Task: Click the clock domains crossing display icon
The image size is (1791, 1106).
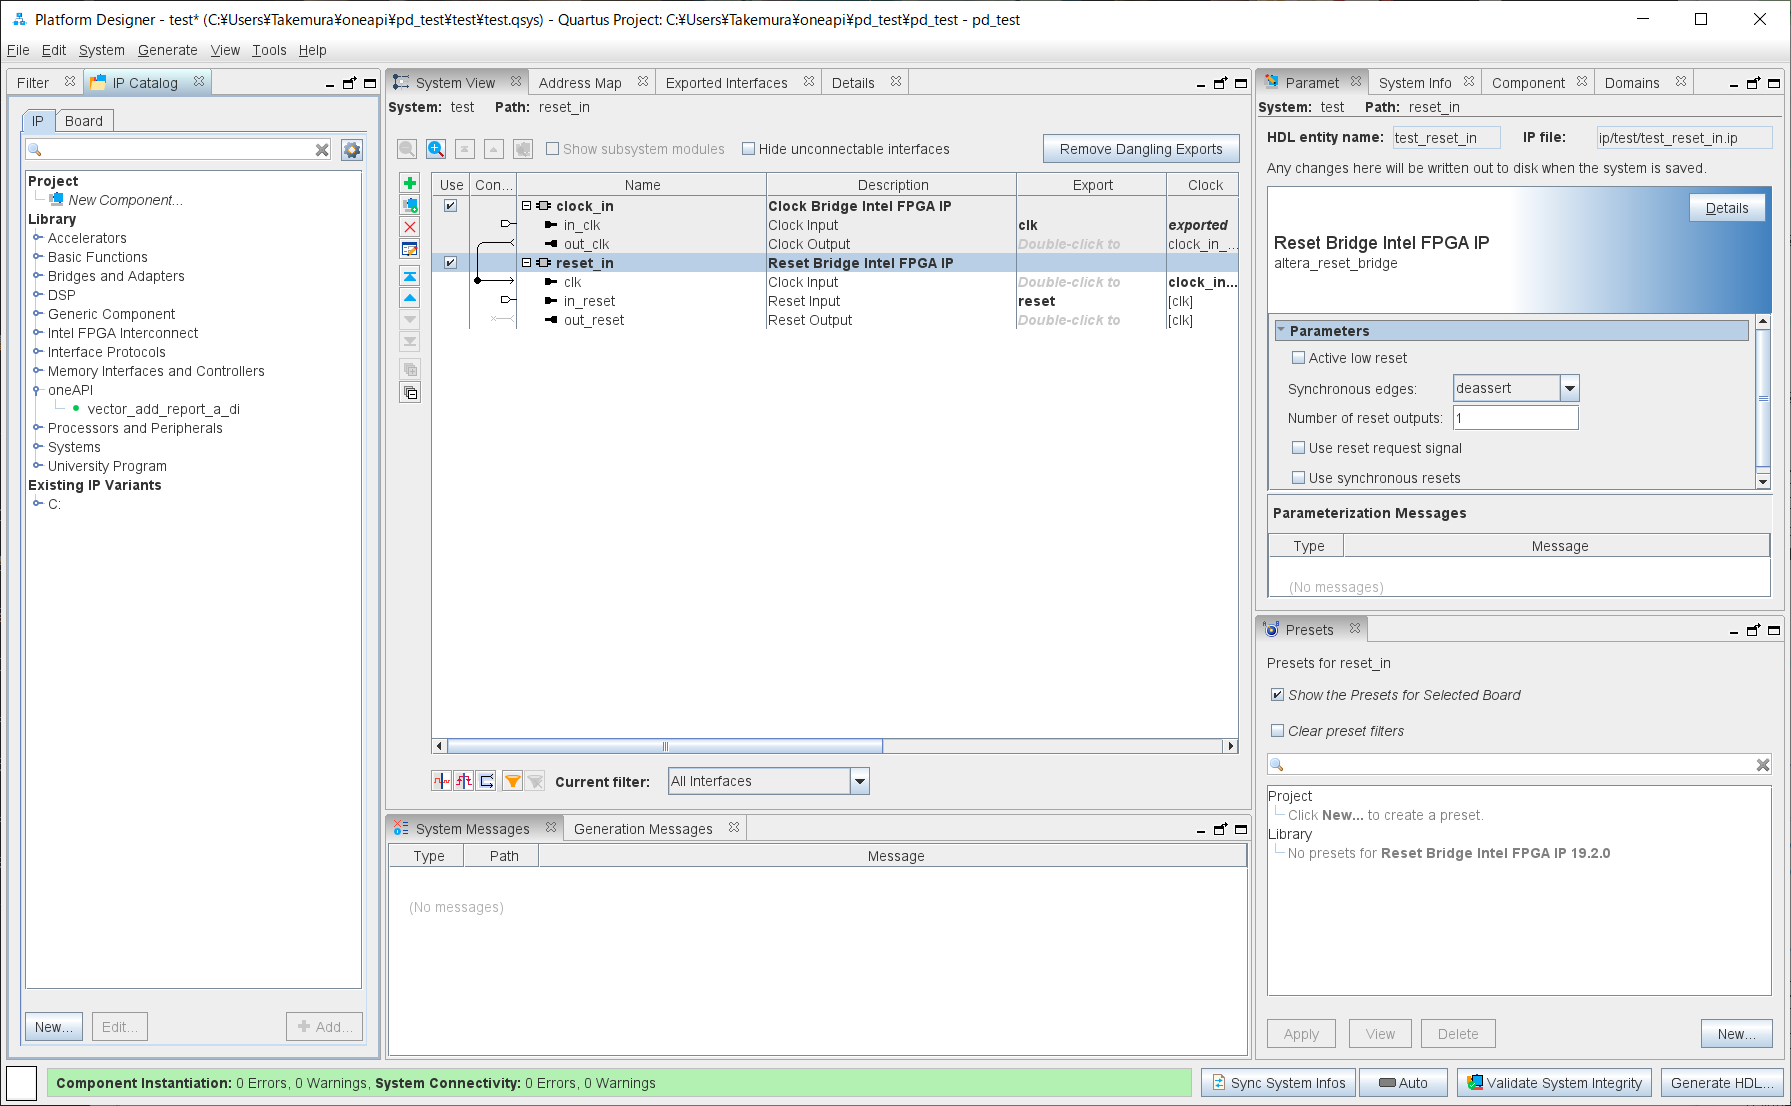Action: coord(441,781)
